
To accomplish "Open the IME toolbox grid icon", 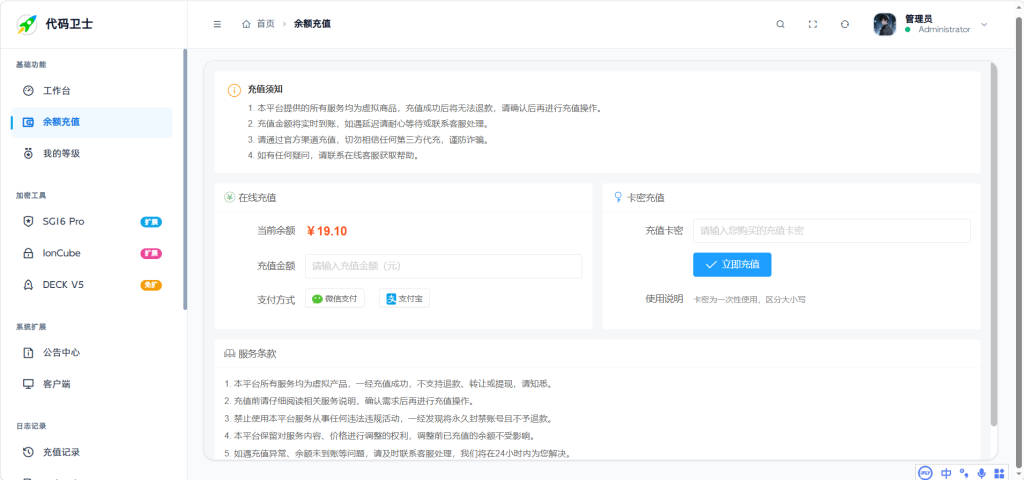I will (999, 473).
